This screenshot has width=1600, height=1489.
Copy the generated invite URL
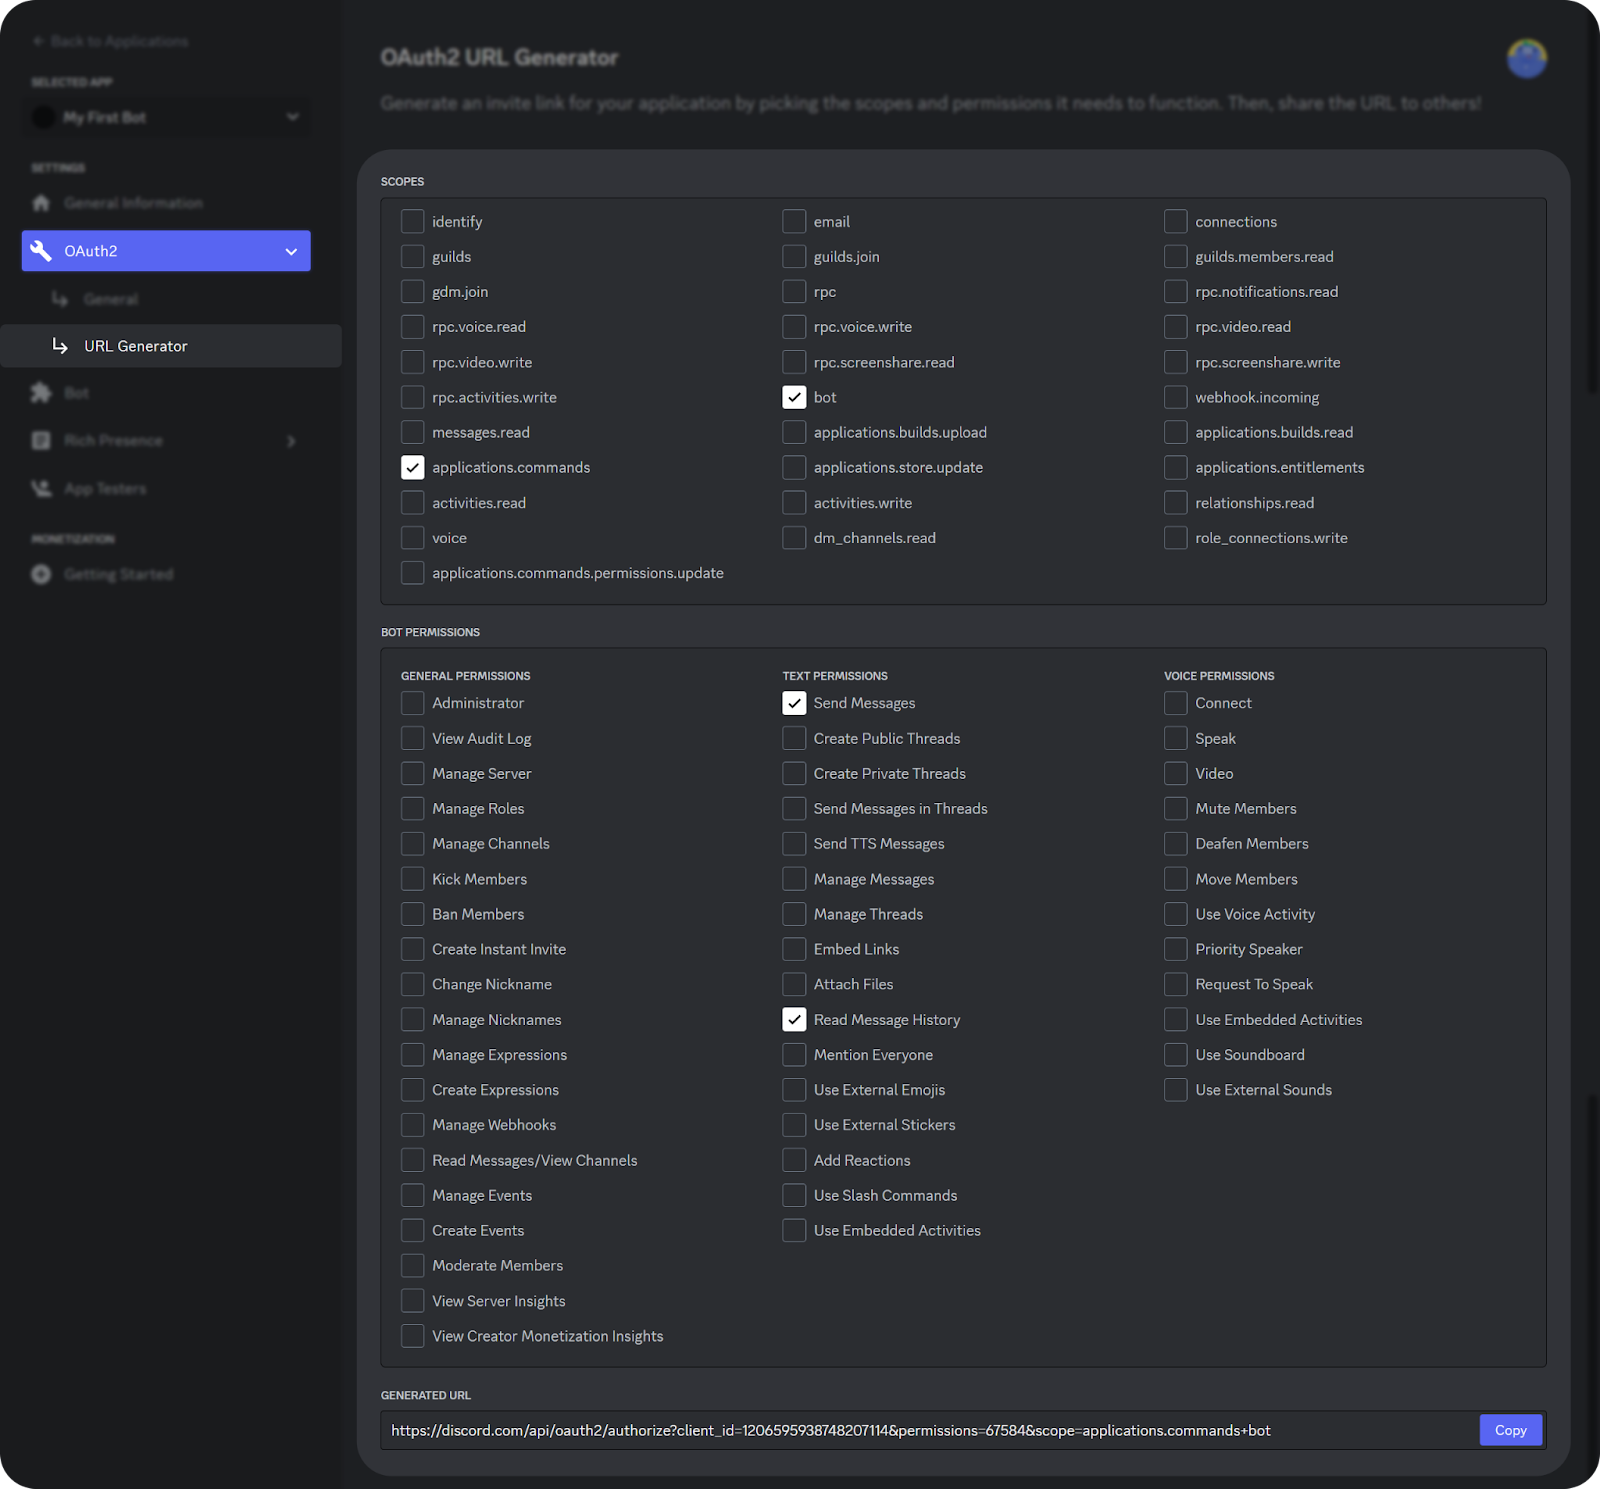point(1510,1430)
